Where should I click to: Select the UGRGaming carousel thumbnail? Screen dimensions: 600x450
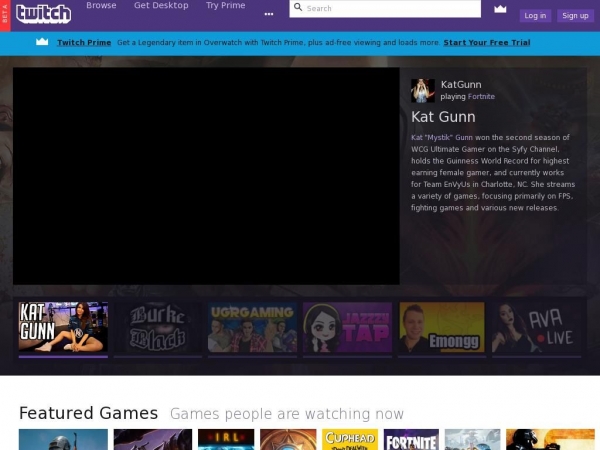pos(252,327)
